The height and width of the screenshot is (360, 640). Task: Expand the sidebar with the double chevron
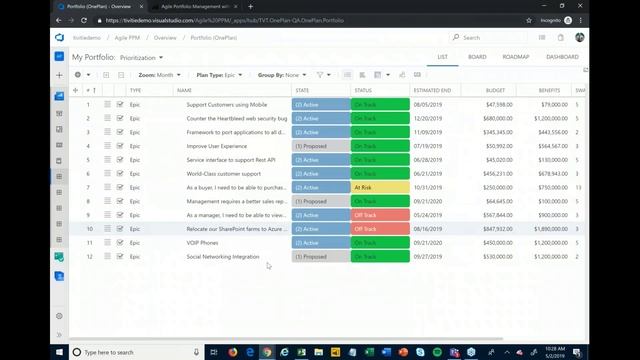click(x=59, y=335)
